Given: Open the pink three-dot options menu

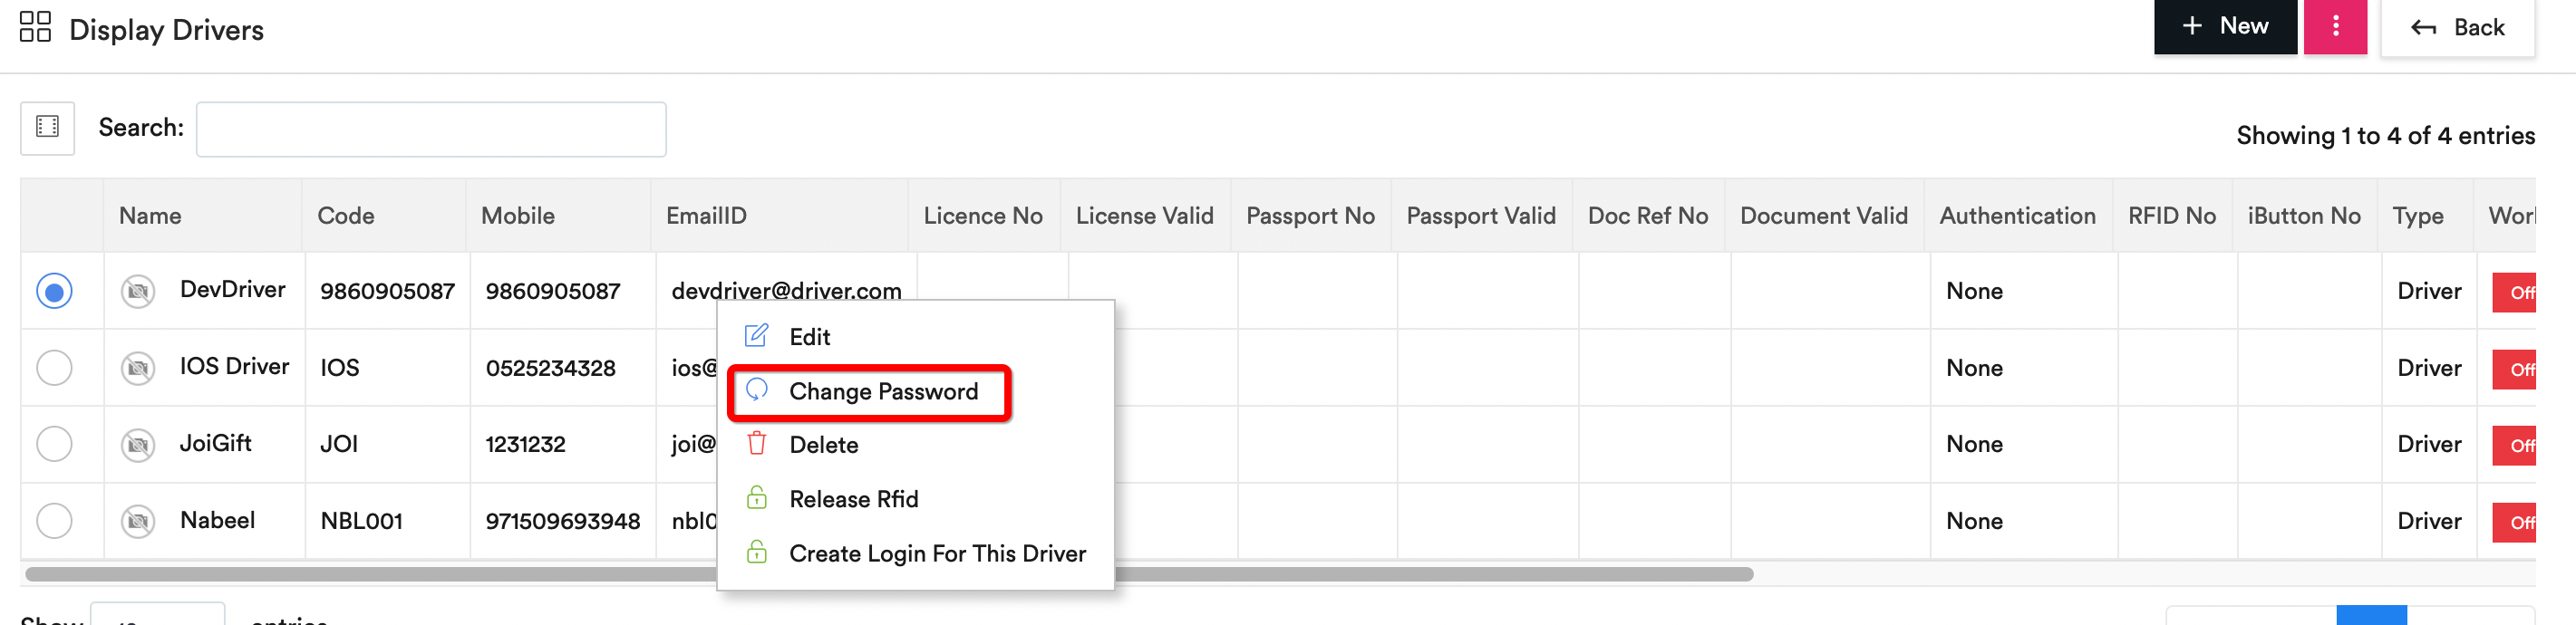Looking at the screenshot, I should coord(2334,27).
